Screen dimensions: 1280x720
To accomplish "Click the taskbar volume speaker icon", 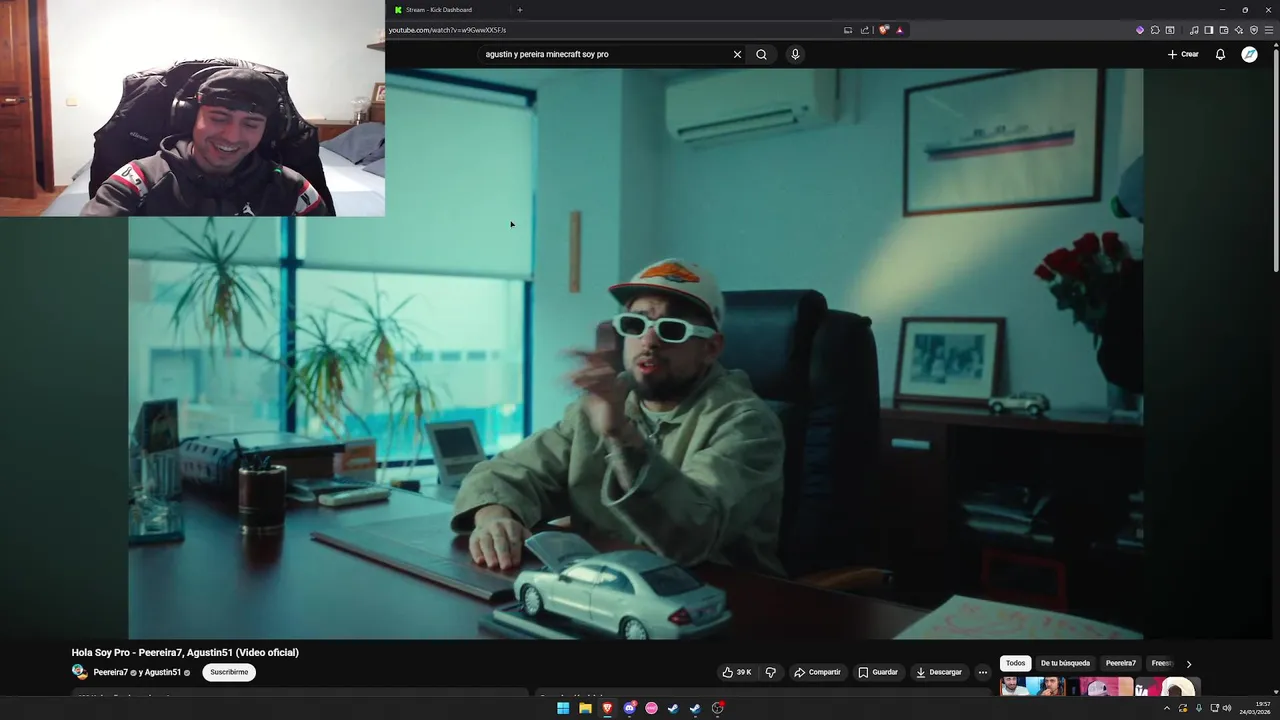I will pyautogui.click(x=1227, y=708).
